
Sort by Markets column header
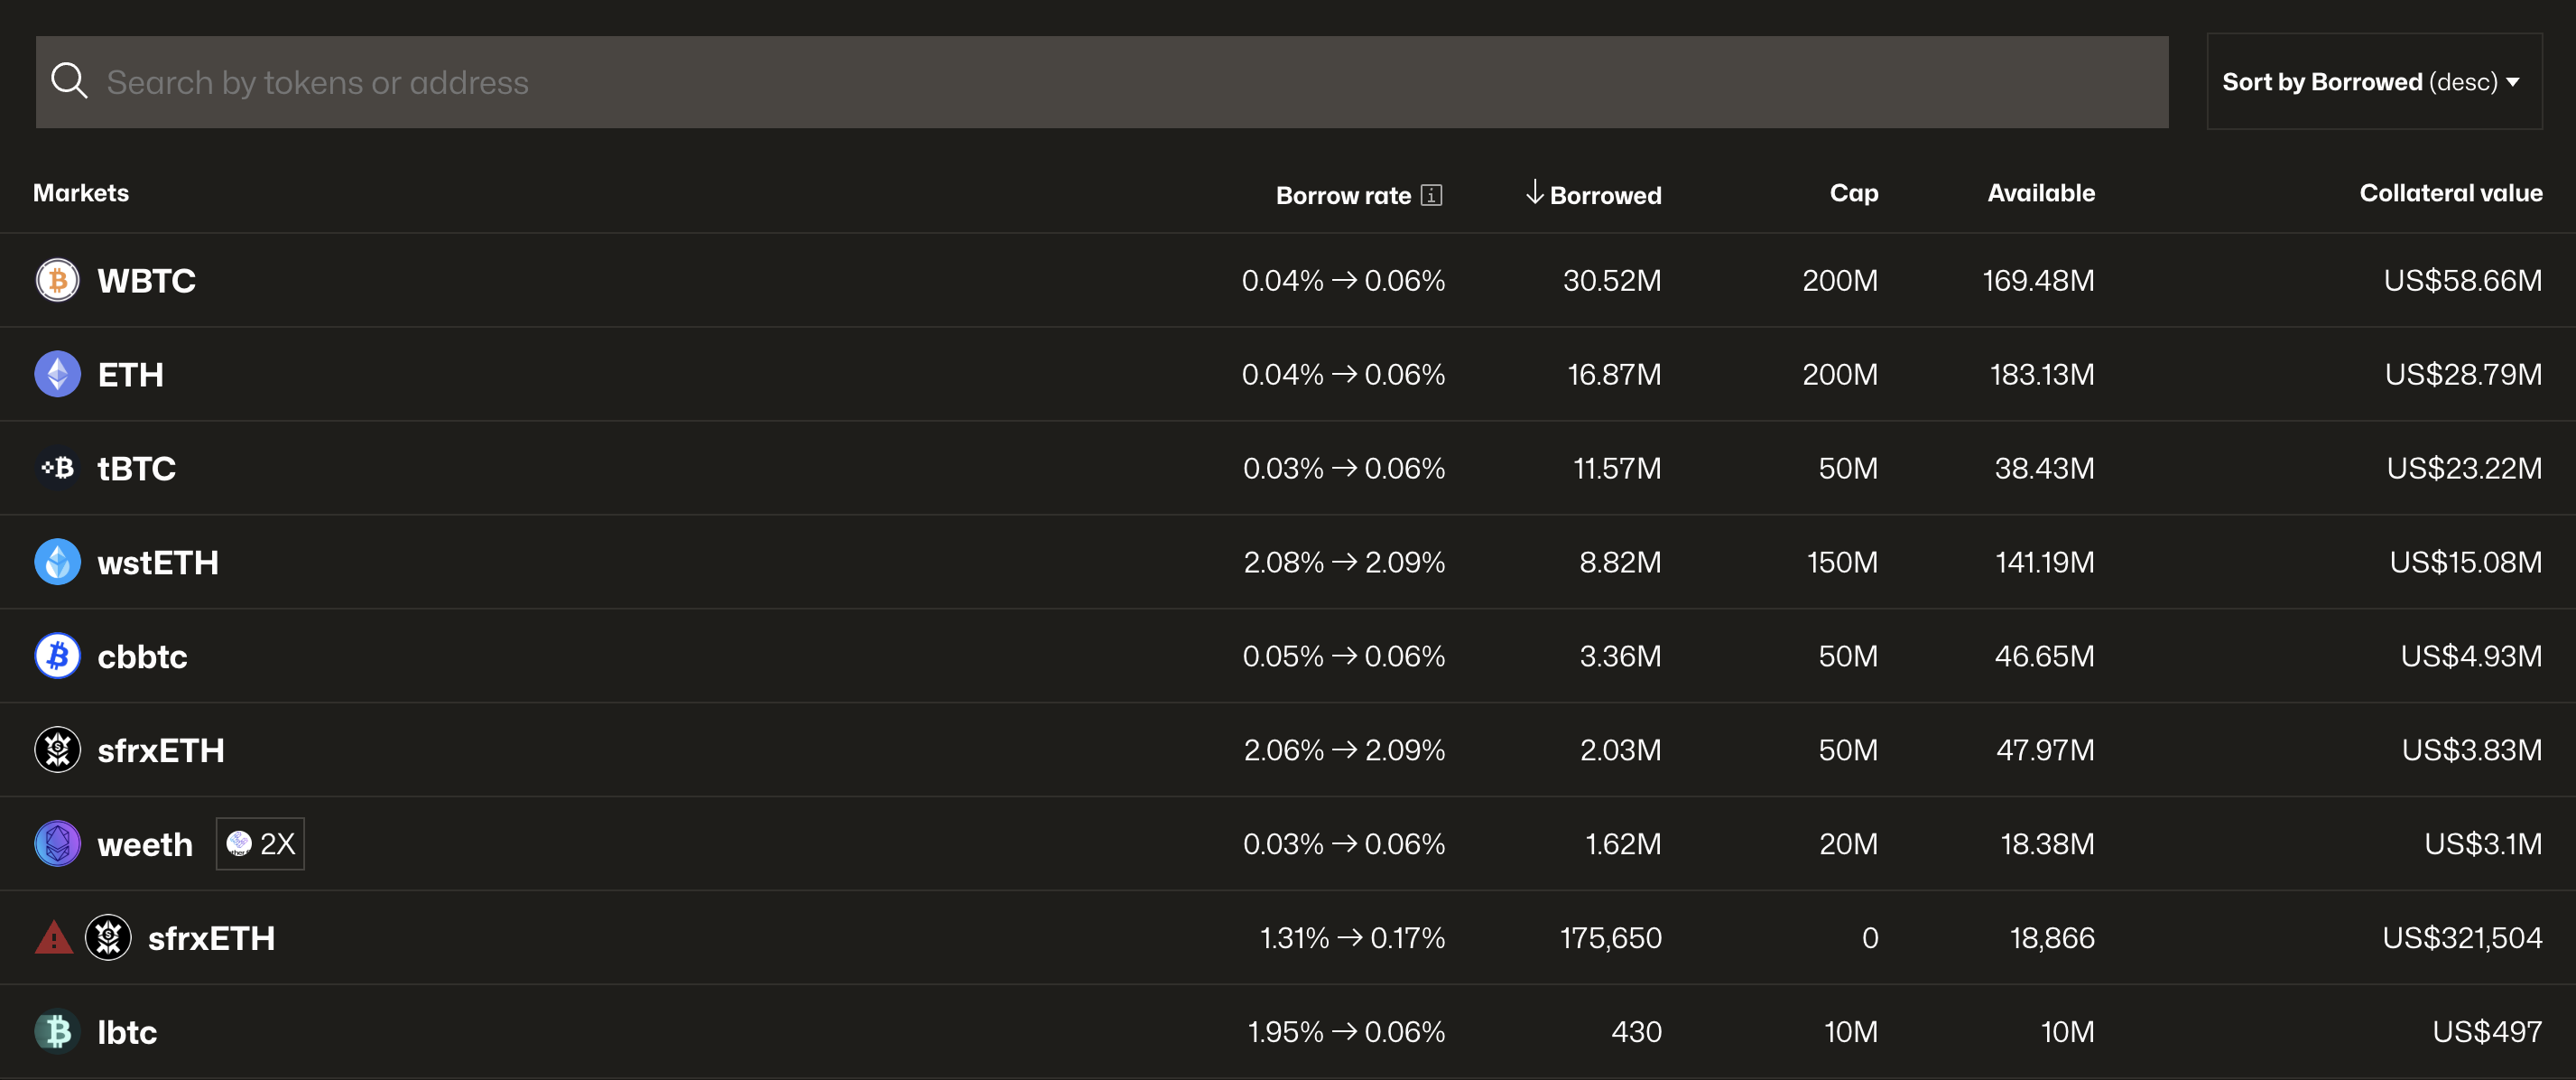point(81,193)
